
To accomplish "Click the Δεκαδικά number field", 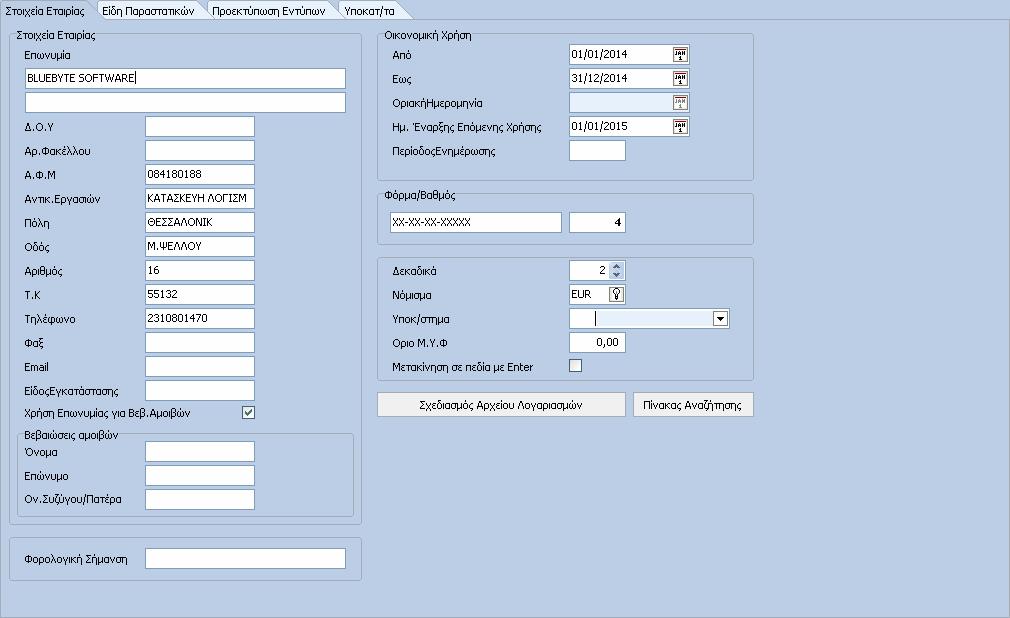I will tap(589, 271).
